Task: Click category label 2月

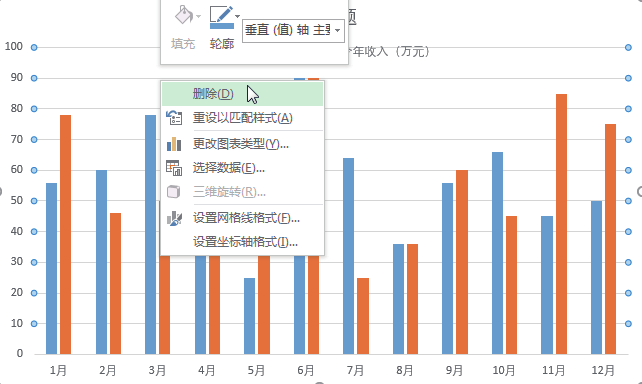Action: click(108, 370)
